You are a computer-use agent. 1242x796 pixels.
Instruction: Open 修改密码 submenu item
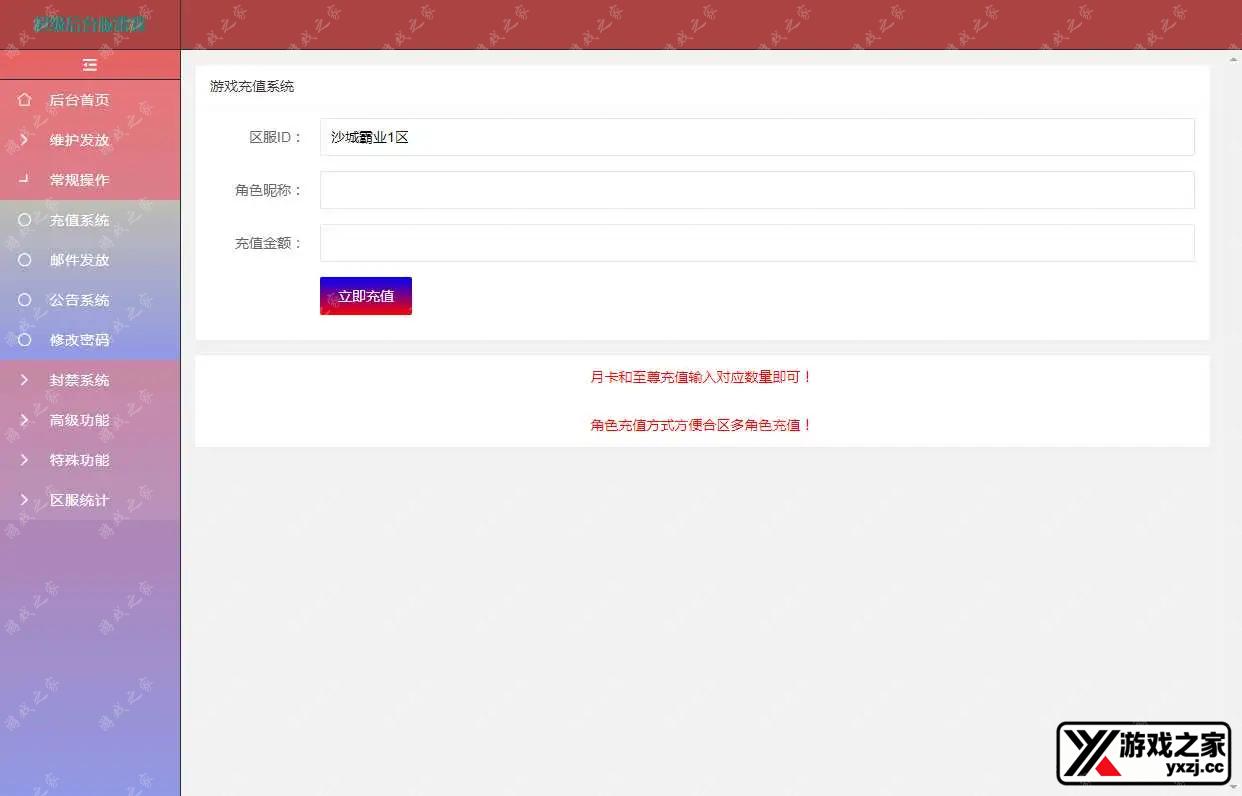(80, 340)
